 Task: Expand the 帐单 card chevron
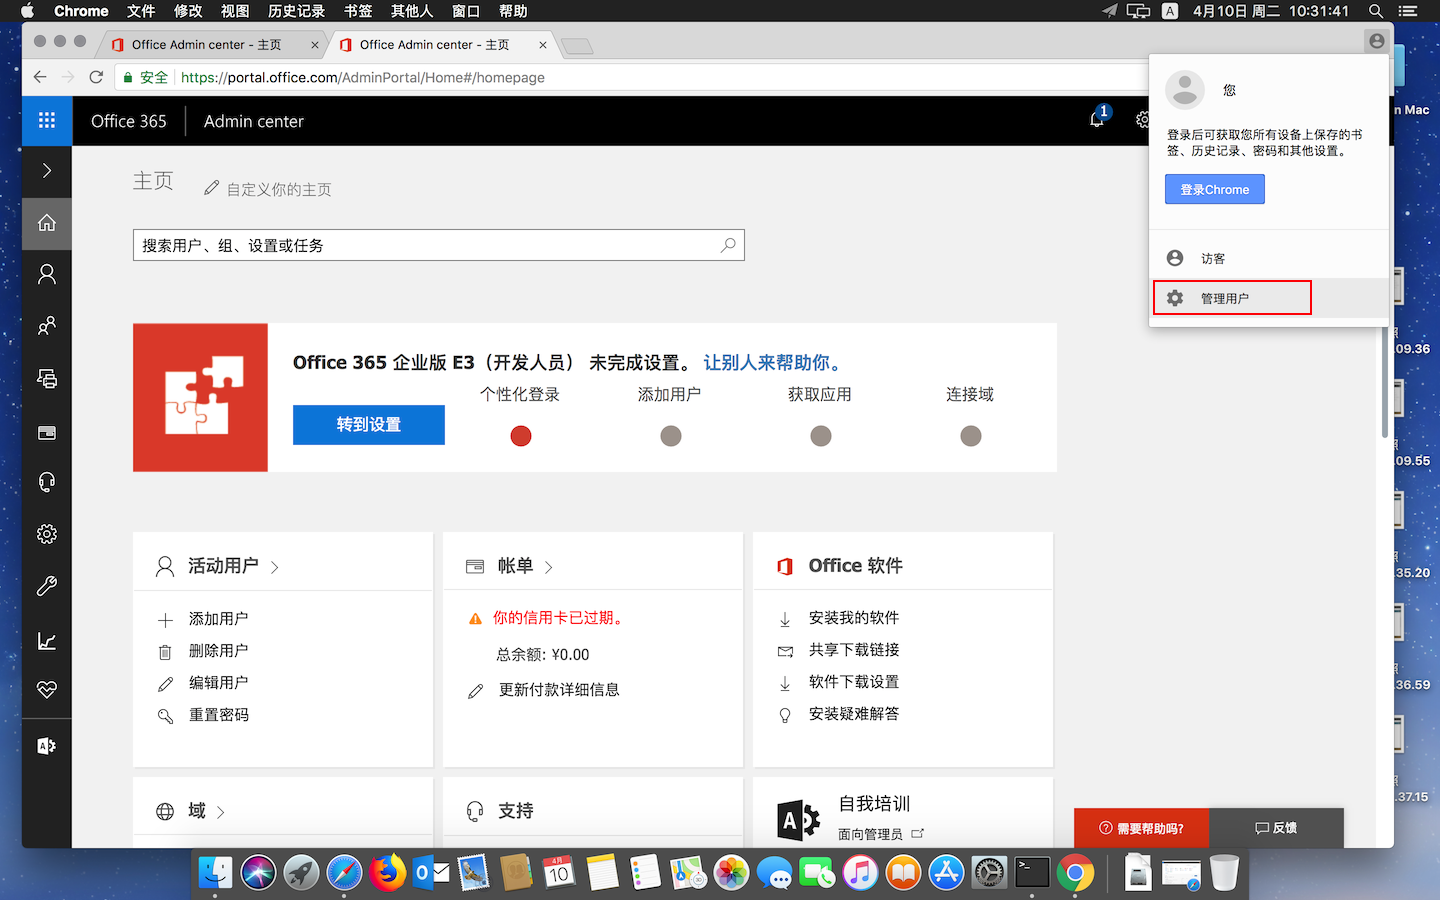548,567
